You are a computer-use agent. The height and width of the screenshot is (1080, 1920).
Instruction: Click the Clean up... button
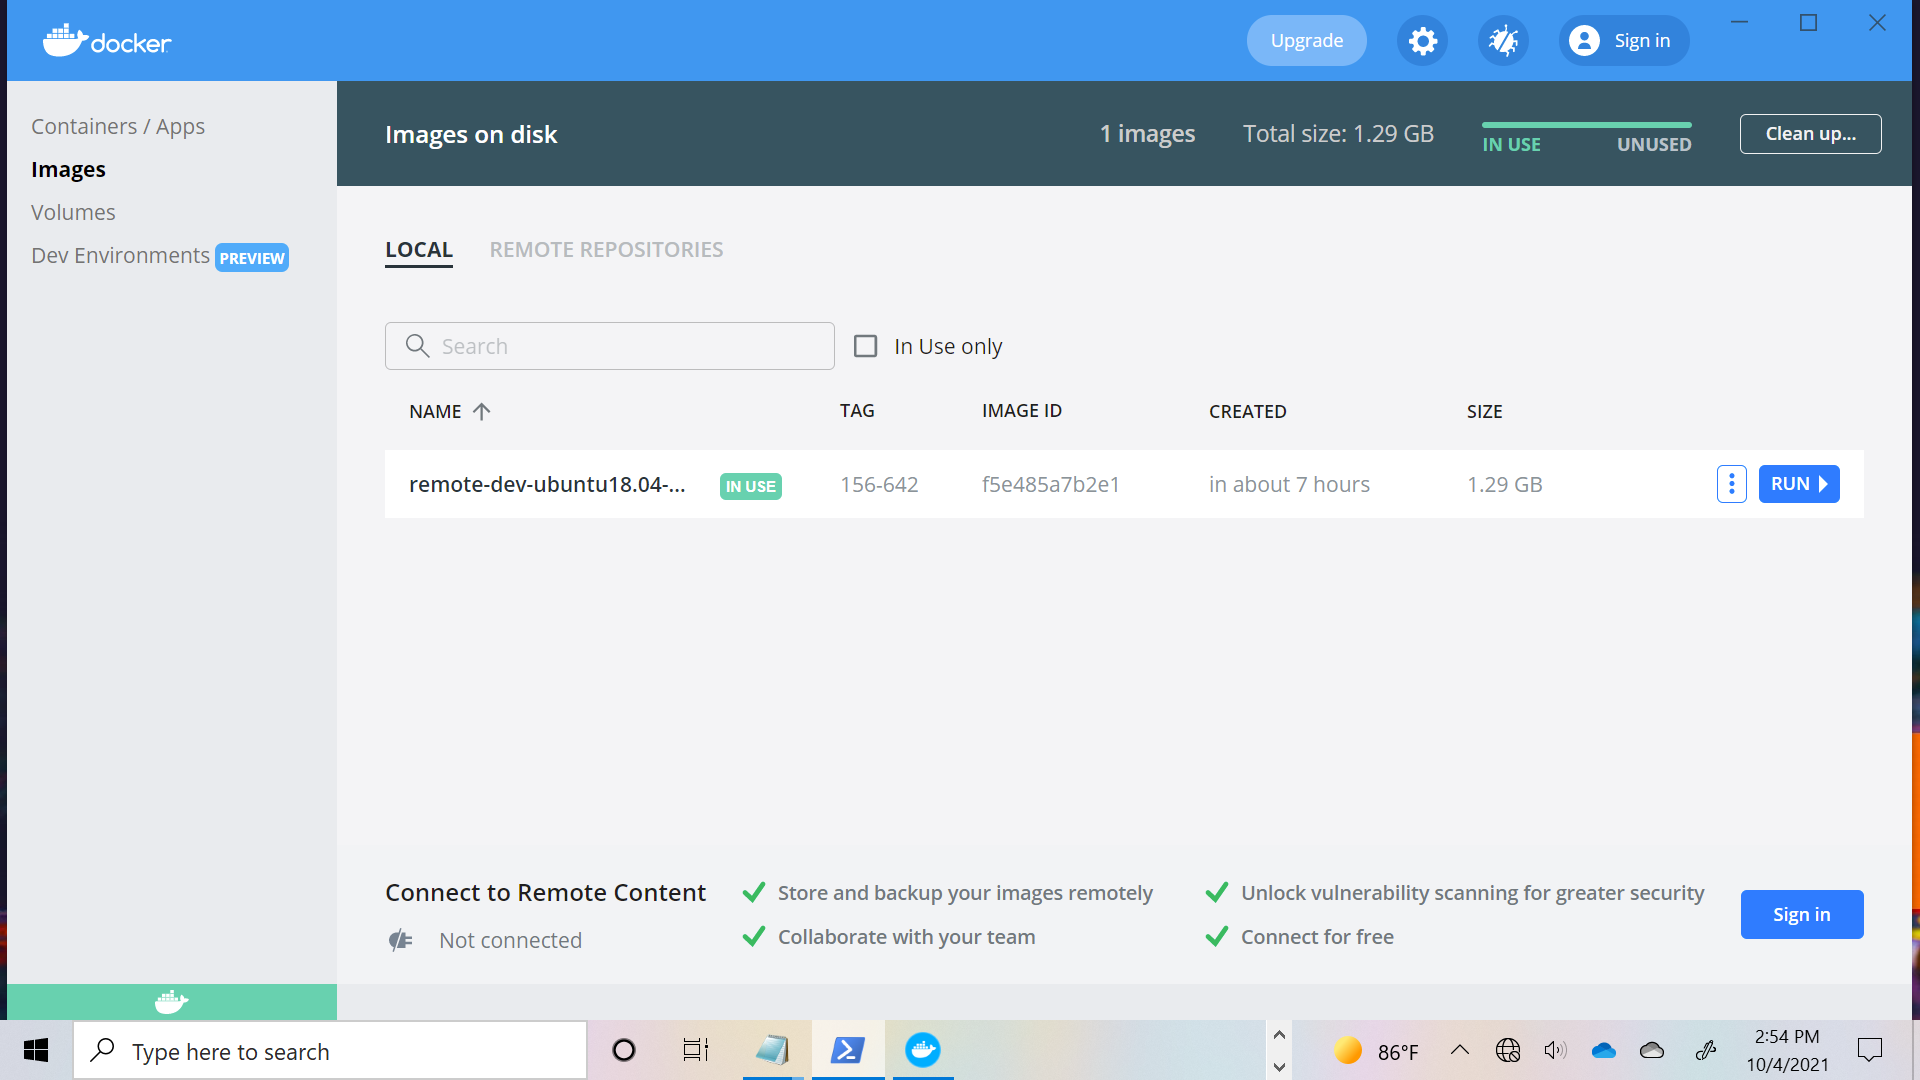(1810, 134)
